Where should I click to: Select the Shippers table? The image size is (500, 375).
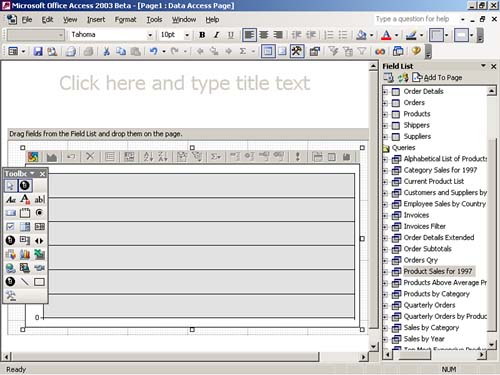point(416,125)
